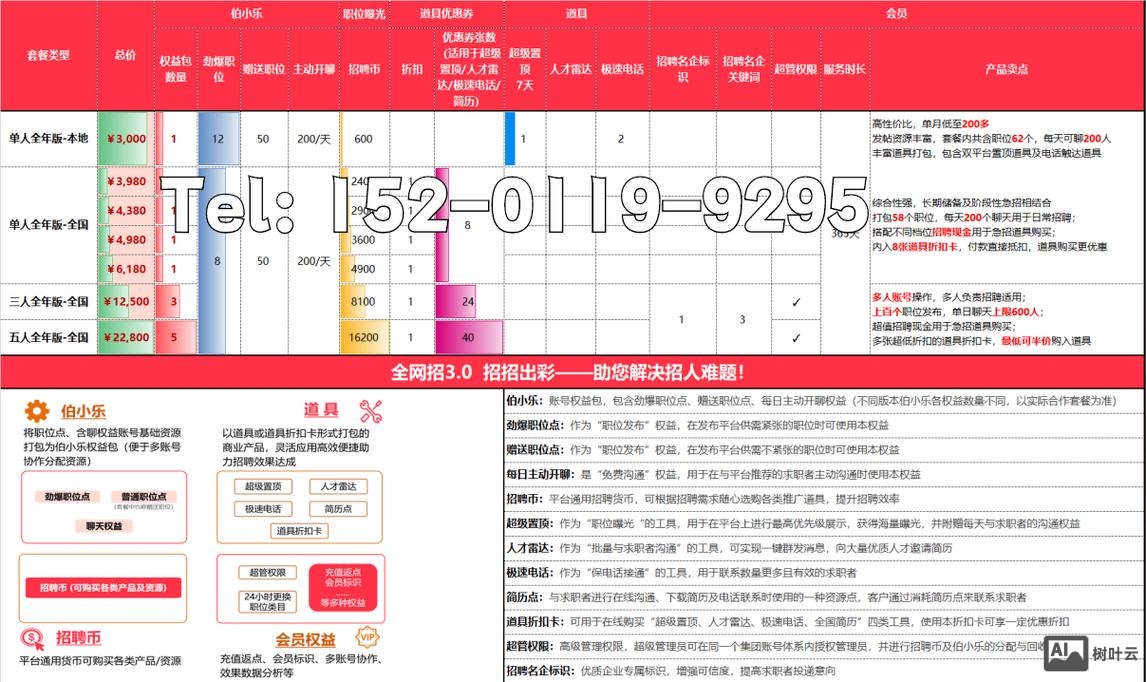Click the 24小时更换职位类目 chip
Image resolution: width=1146 pixels, height=682 pixels.
pyautogui.click(x=266, y=599)
